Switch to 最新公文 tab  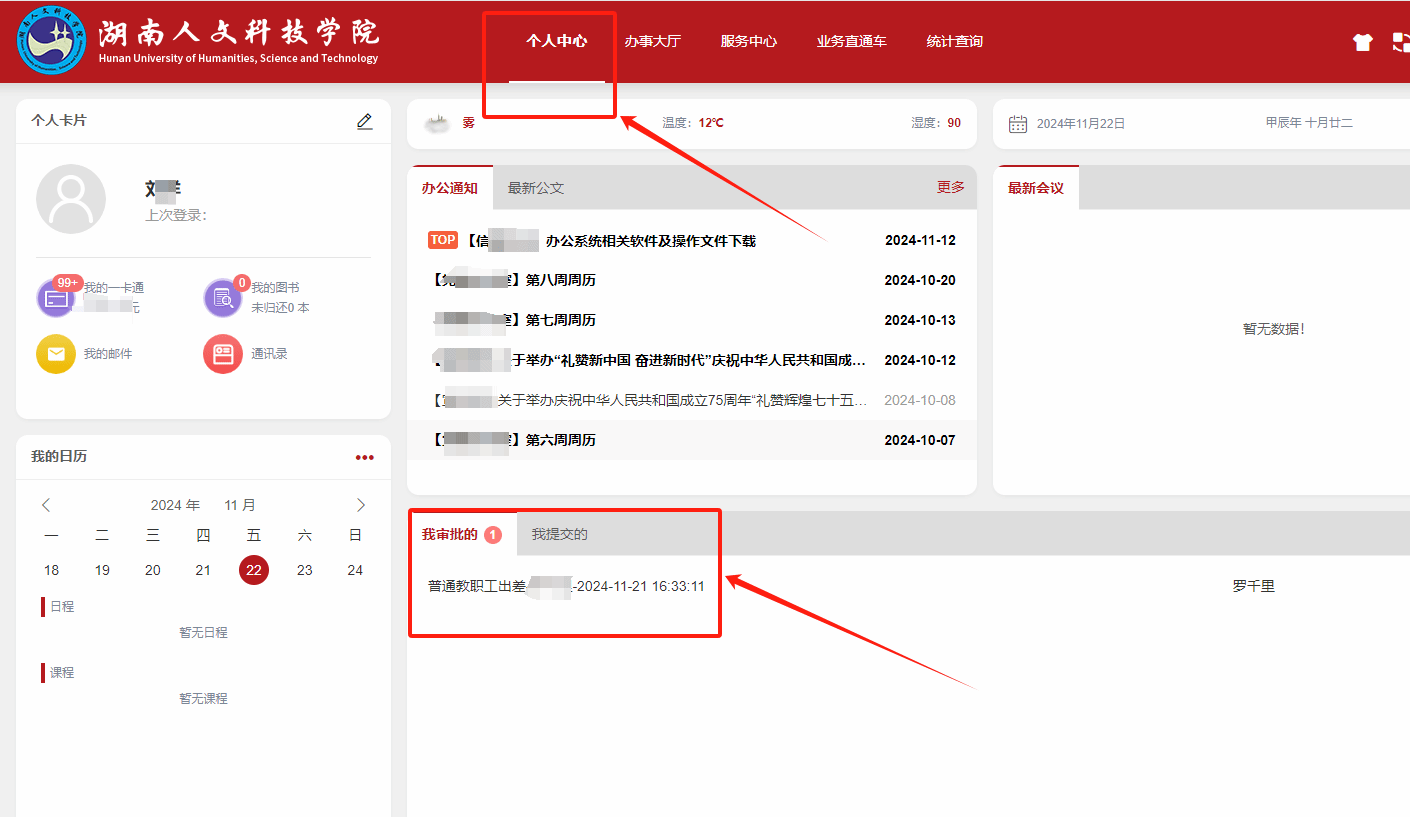point(535,188)
